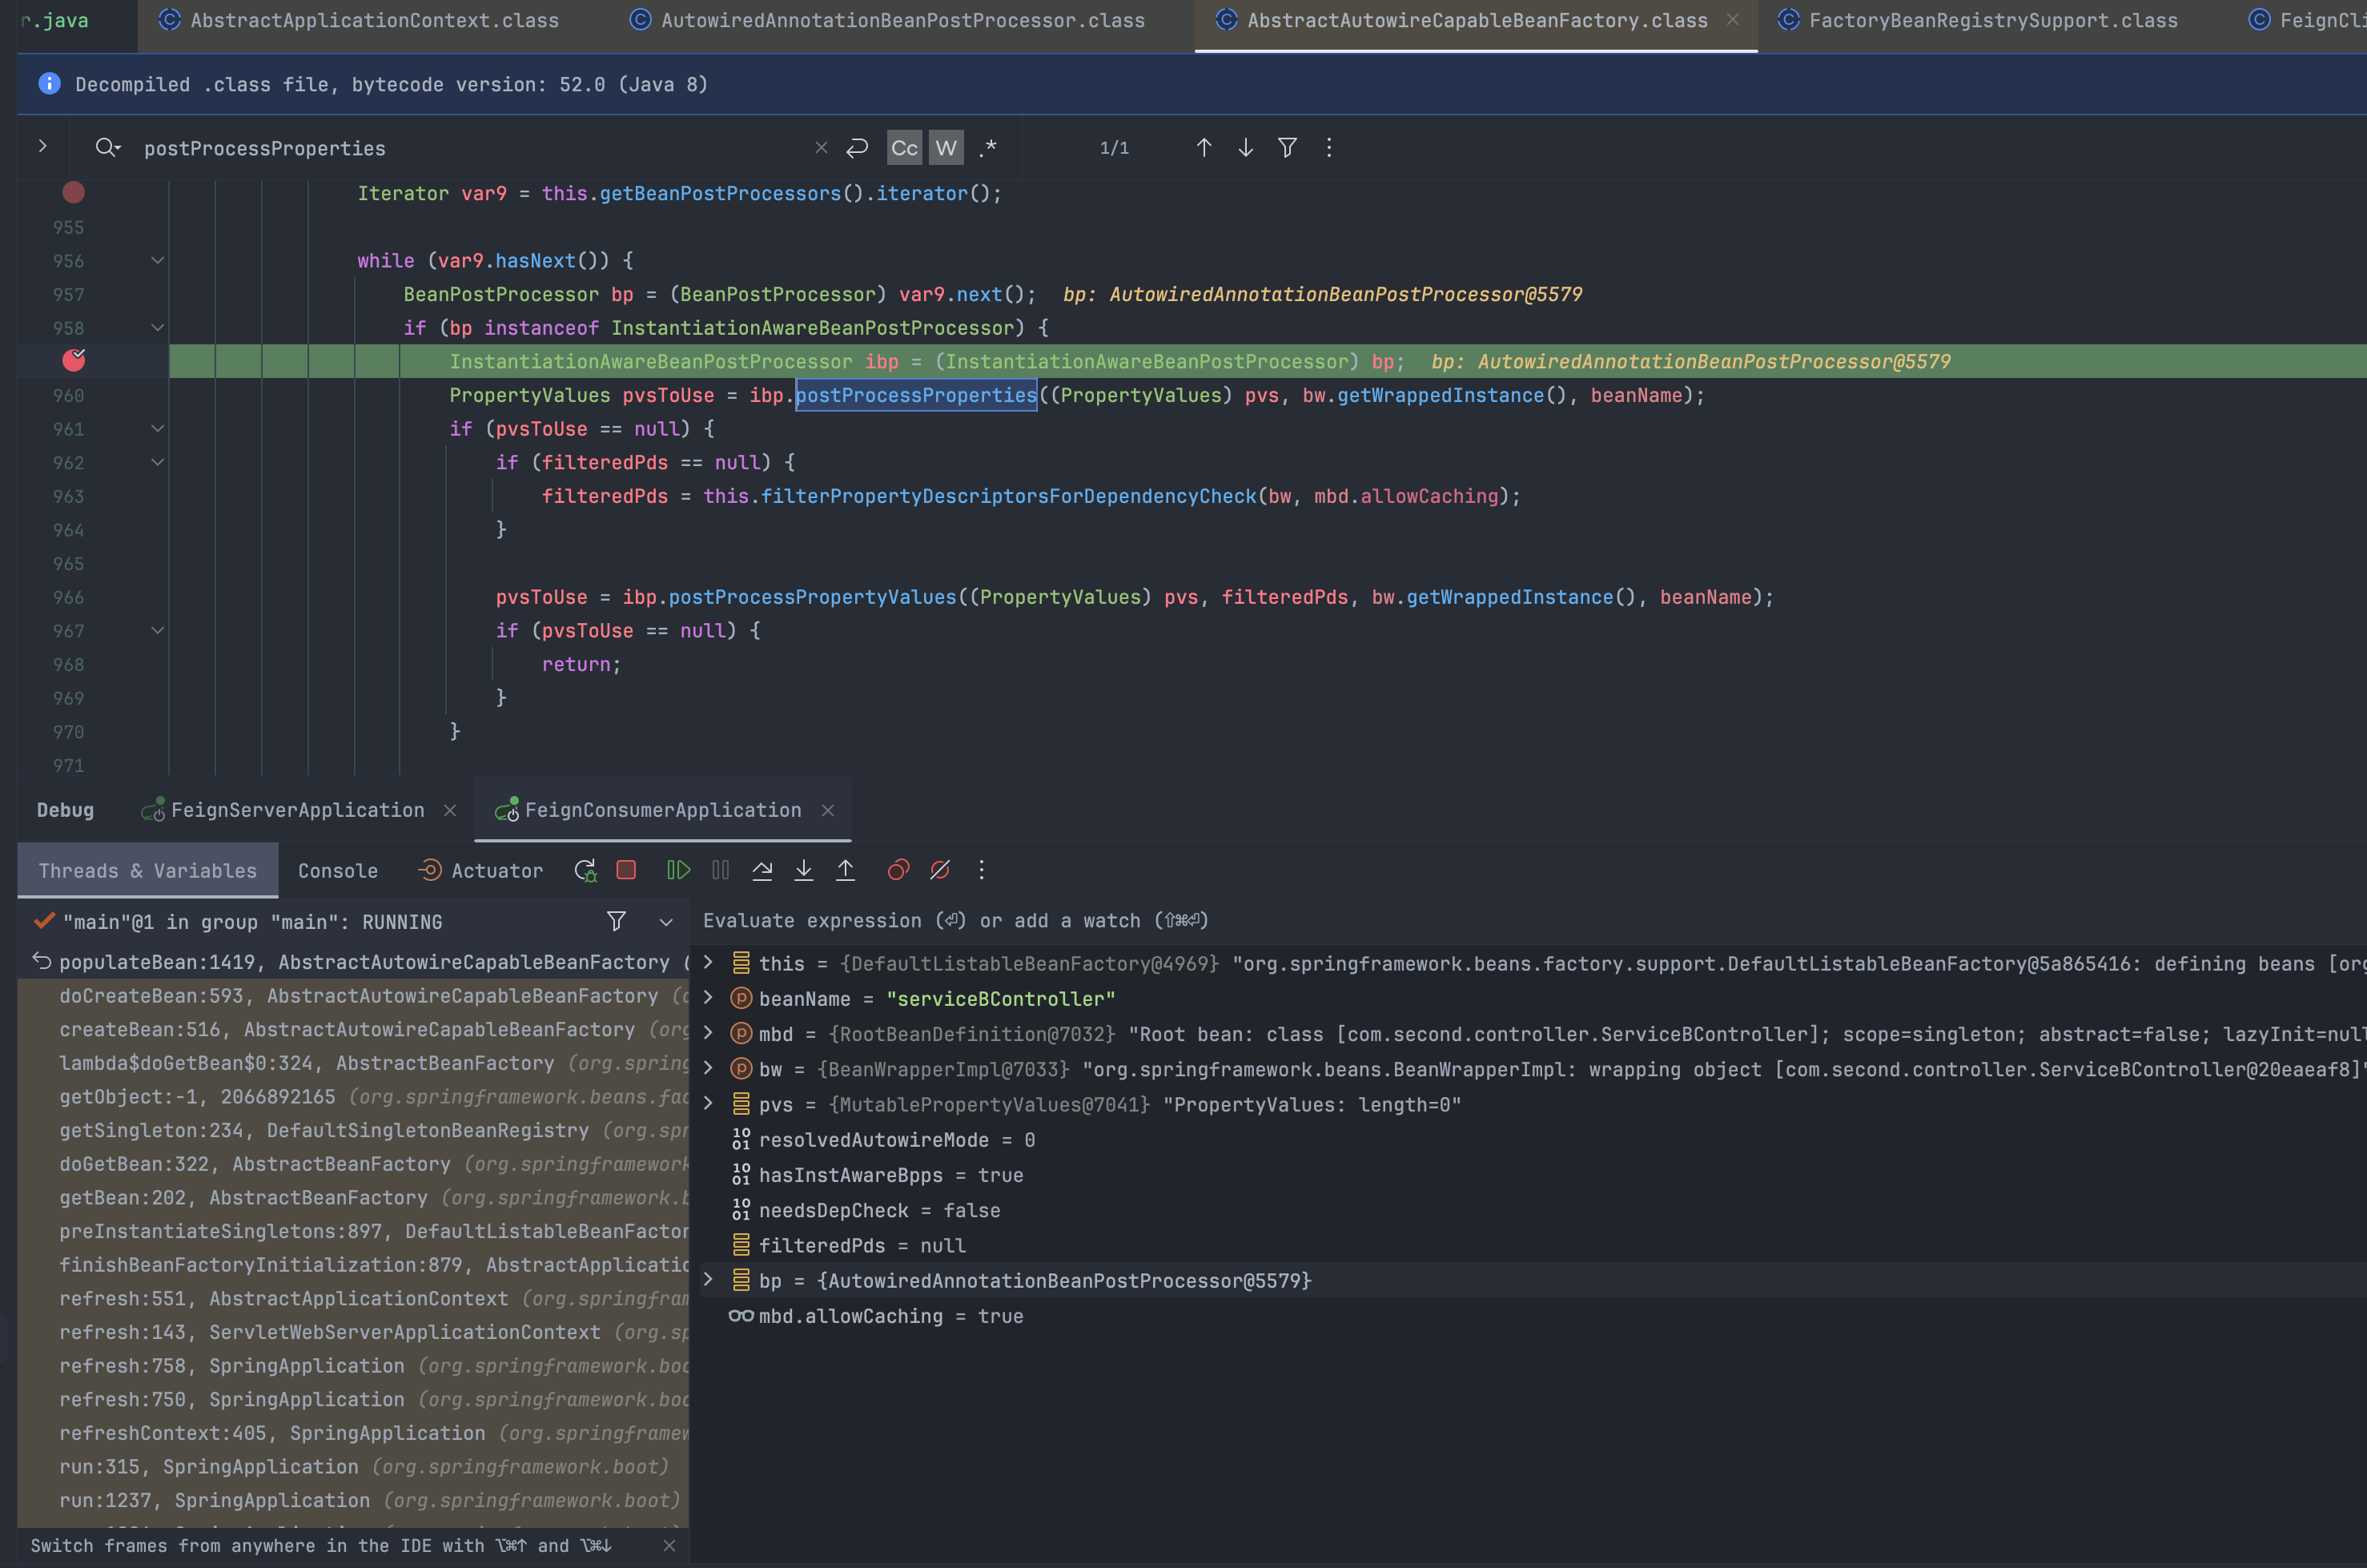Expand the bw variable node
This screenshot has height=1568, width=2367.
(708, 1069)
